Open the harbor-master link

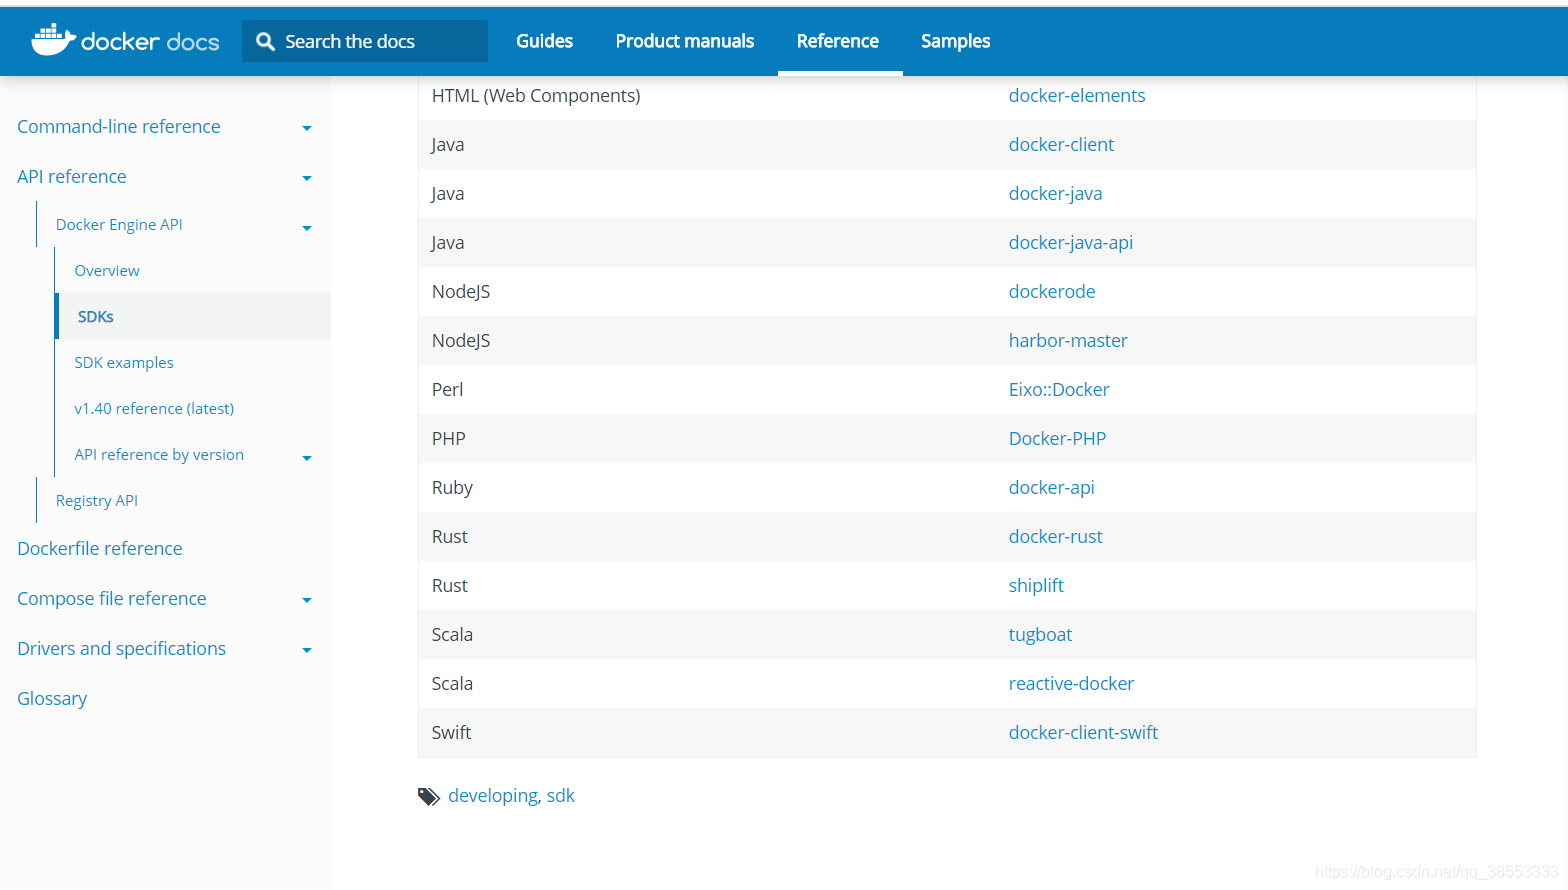(x=1068, y=341)
